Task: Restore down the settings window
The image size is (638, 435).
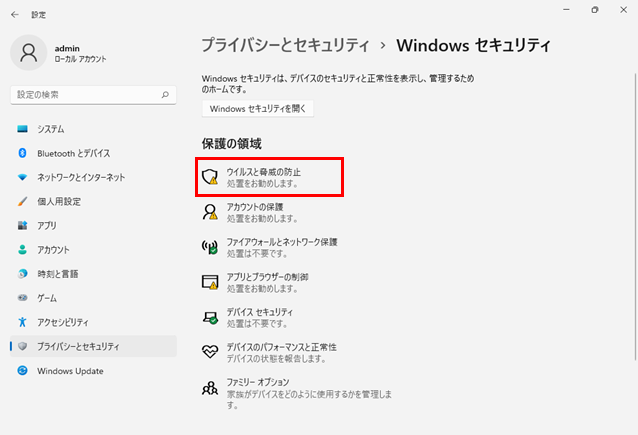Action: (595, 10)
